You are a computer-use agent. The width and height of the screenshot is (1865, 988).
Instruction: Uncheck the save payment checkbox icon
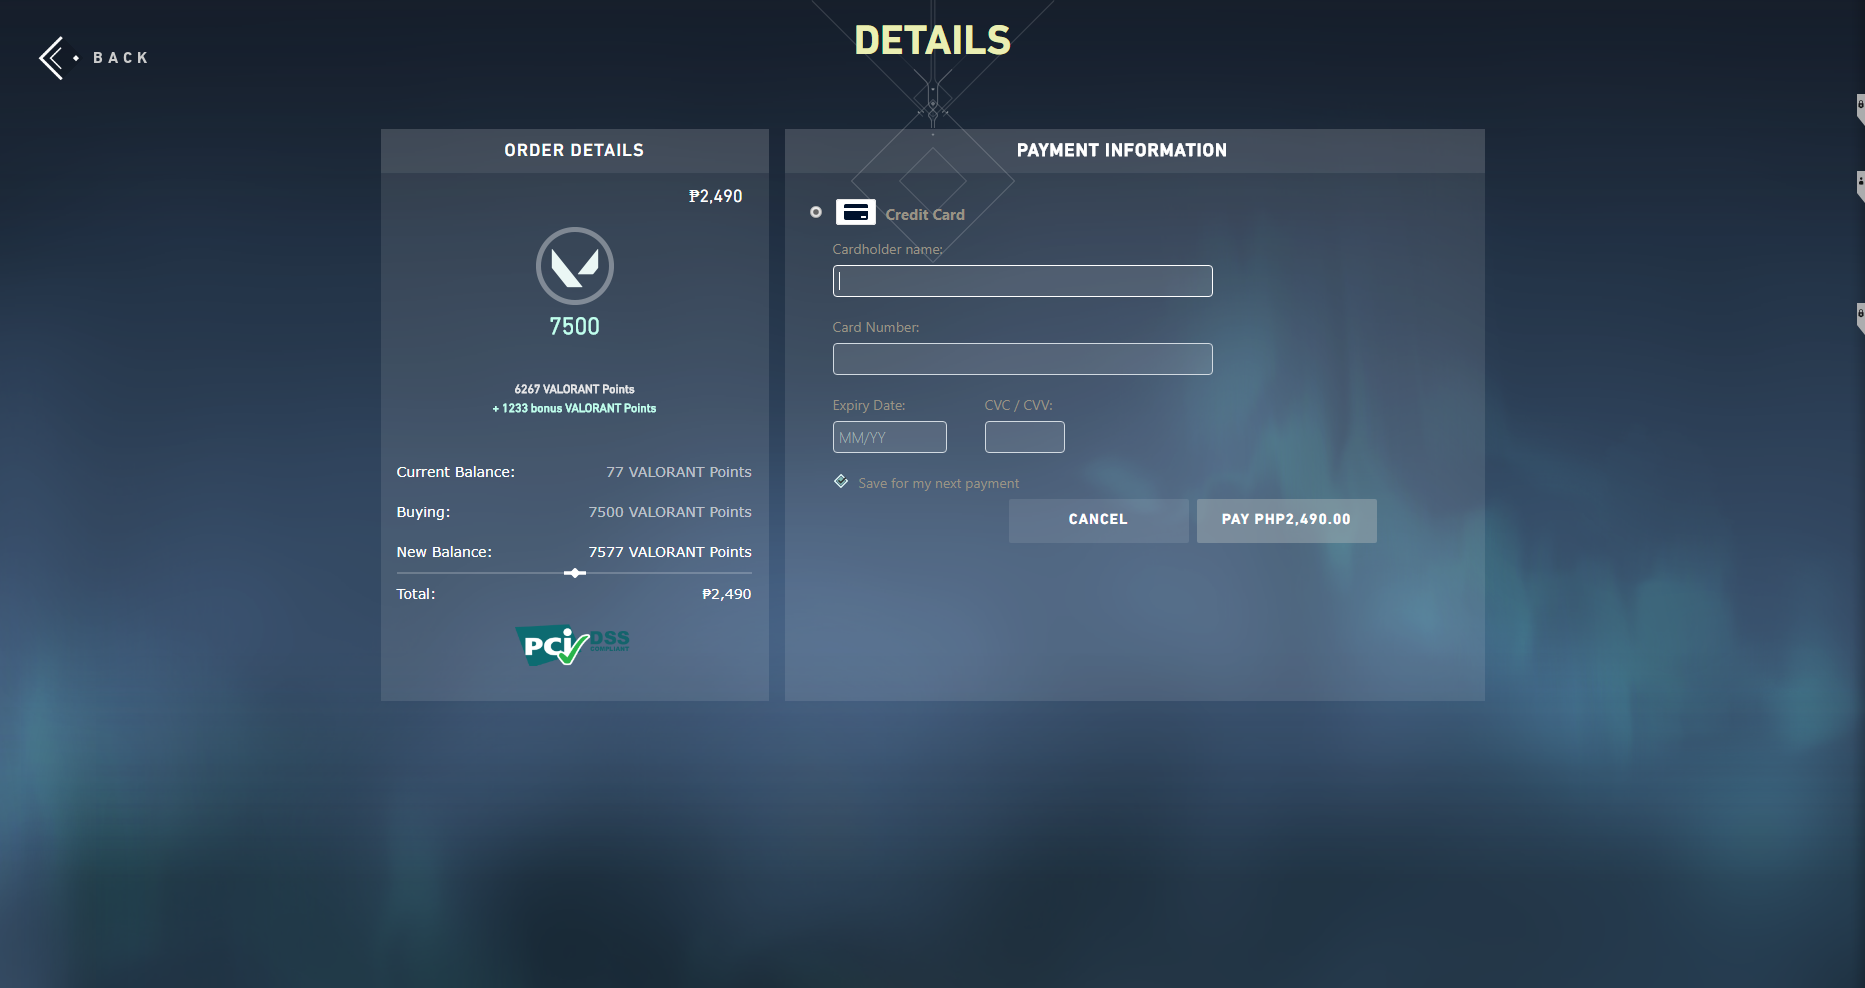click(x=841, y=481)
